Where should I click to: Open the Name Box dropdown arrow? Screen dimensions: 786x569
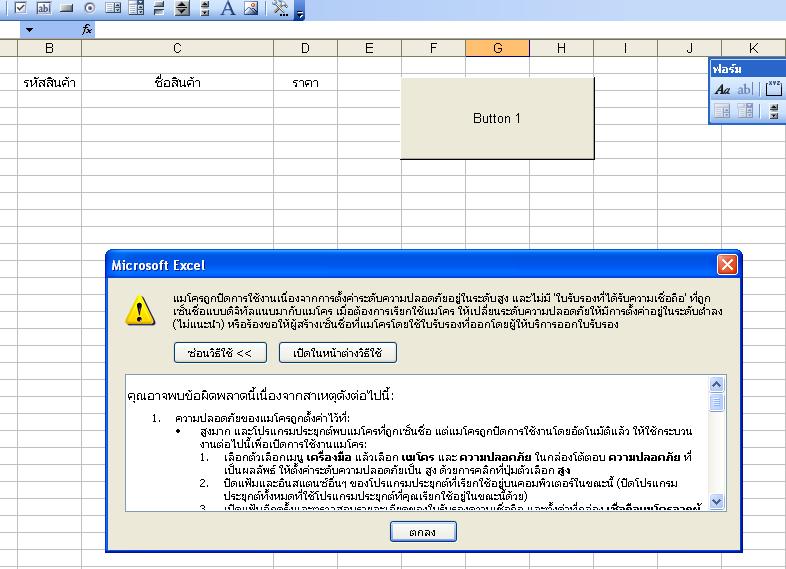click(29, 30)
